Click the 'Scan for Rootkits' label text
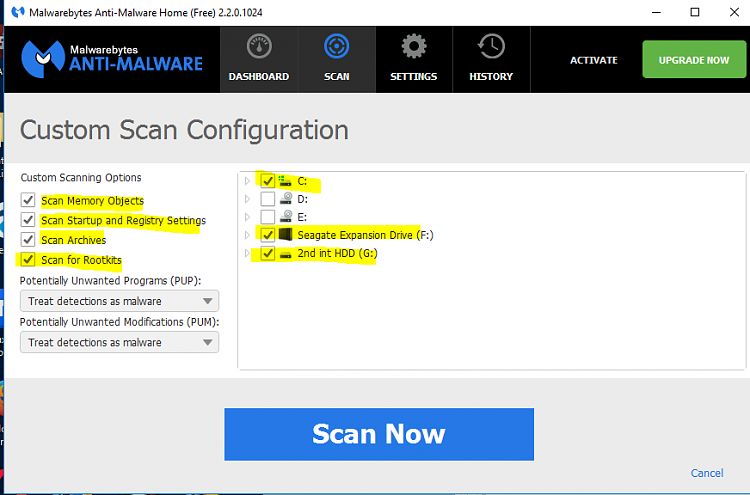The image size is (750, 495). click(x=81, y=260)
